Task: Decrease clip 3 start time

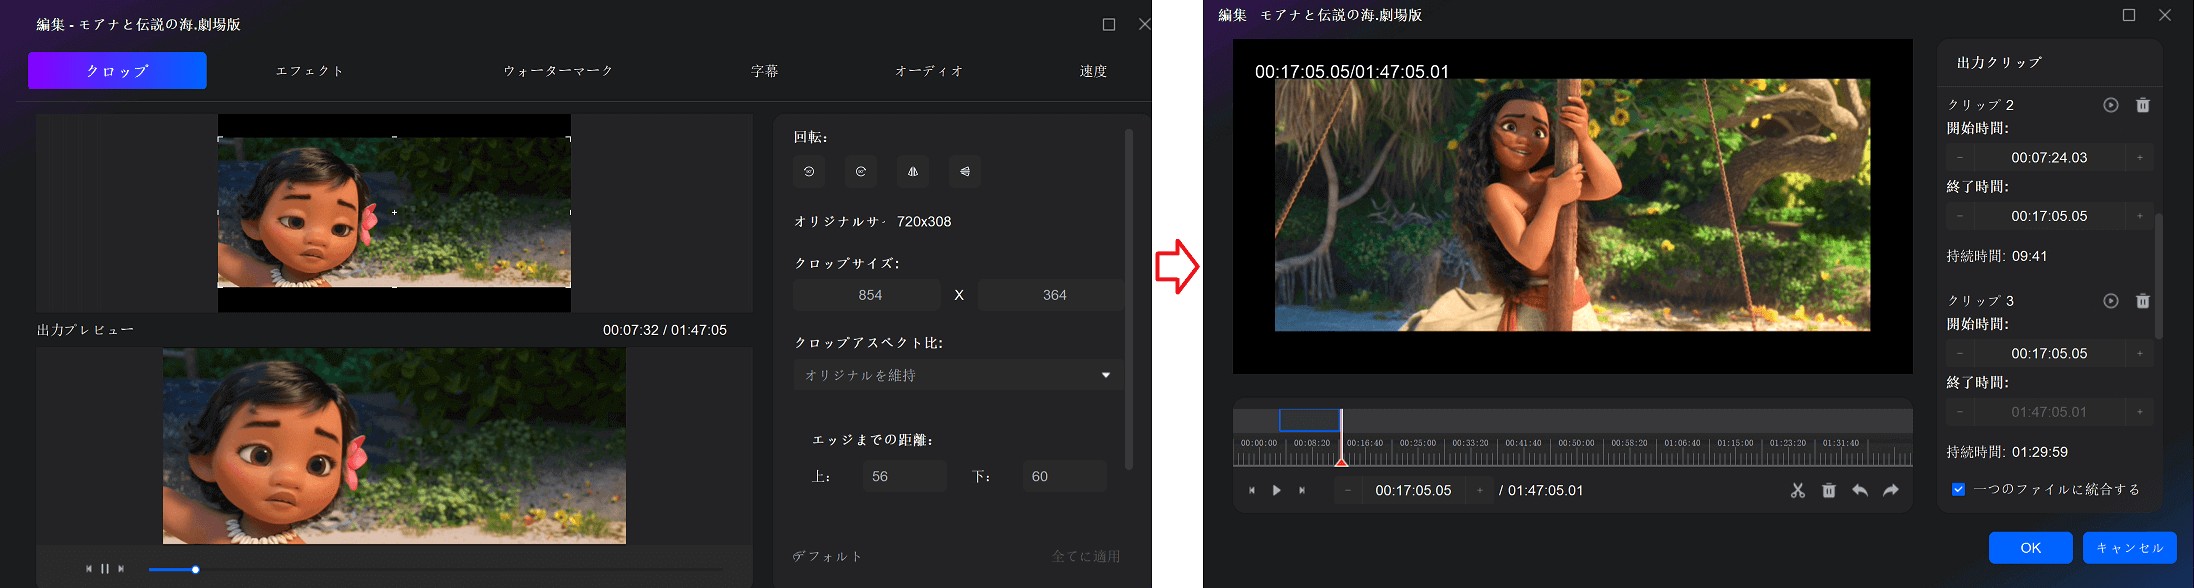Action: tap(1960, 354)
